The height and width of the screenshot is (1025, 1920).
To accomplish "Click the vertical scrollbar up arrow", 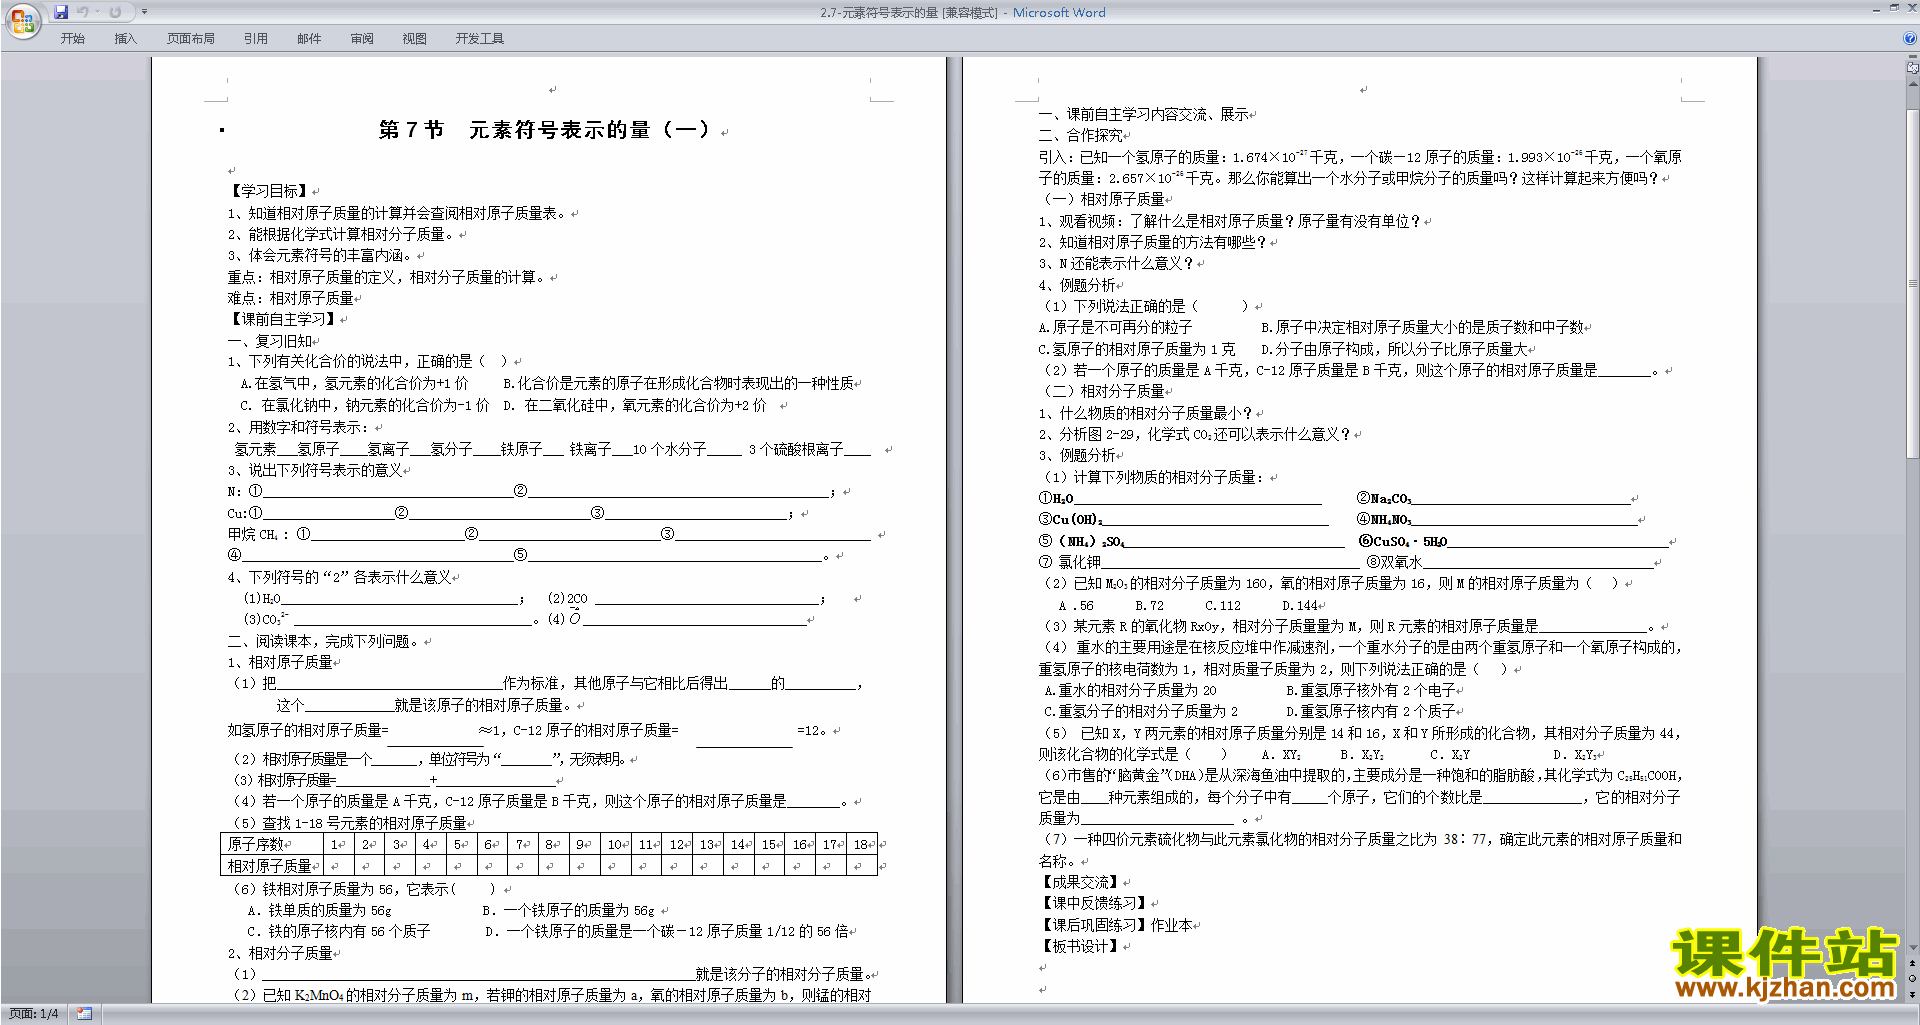I will click(1912, 85).
